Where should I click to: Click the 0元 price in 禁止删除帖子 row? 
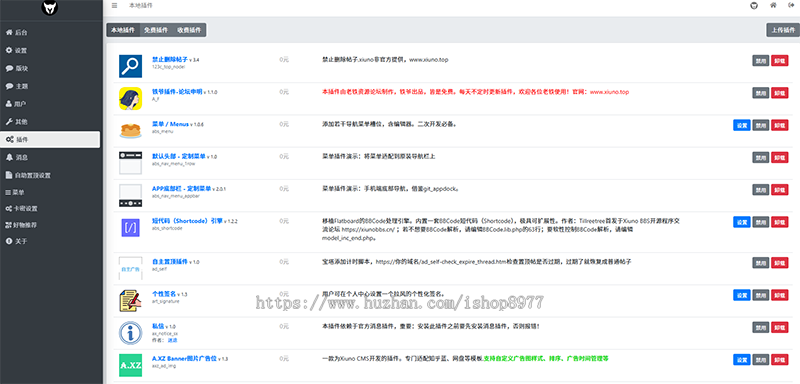pos(284,60)
